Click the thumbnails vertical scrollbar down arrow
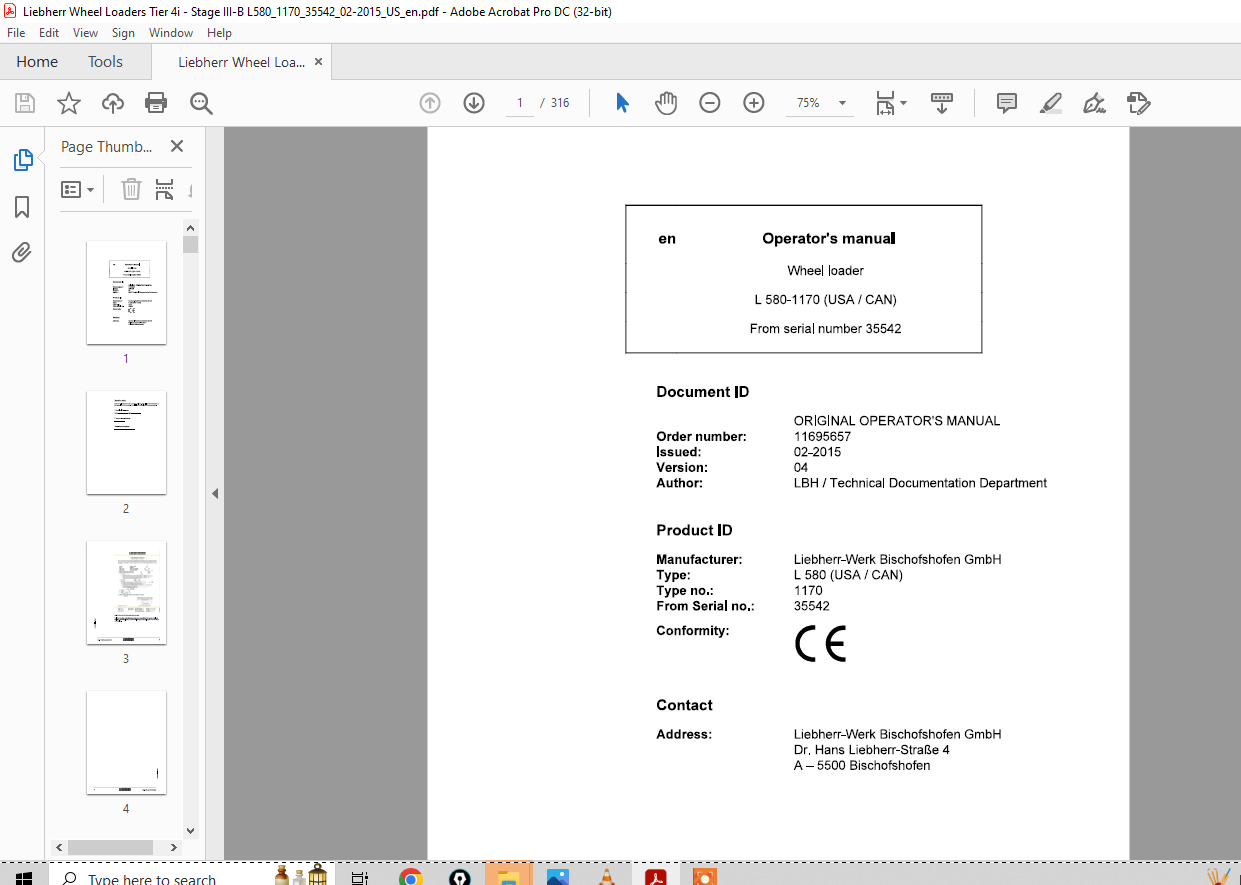The width and height of the screenshot is (1241, 885). [x=190, y=830]
